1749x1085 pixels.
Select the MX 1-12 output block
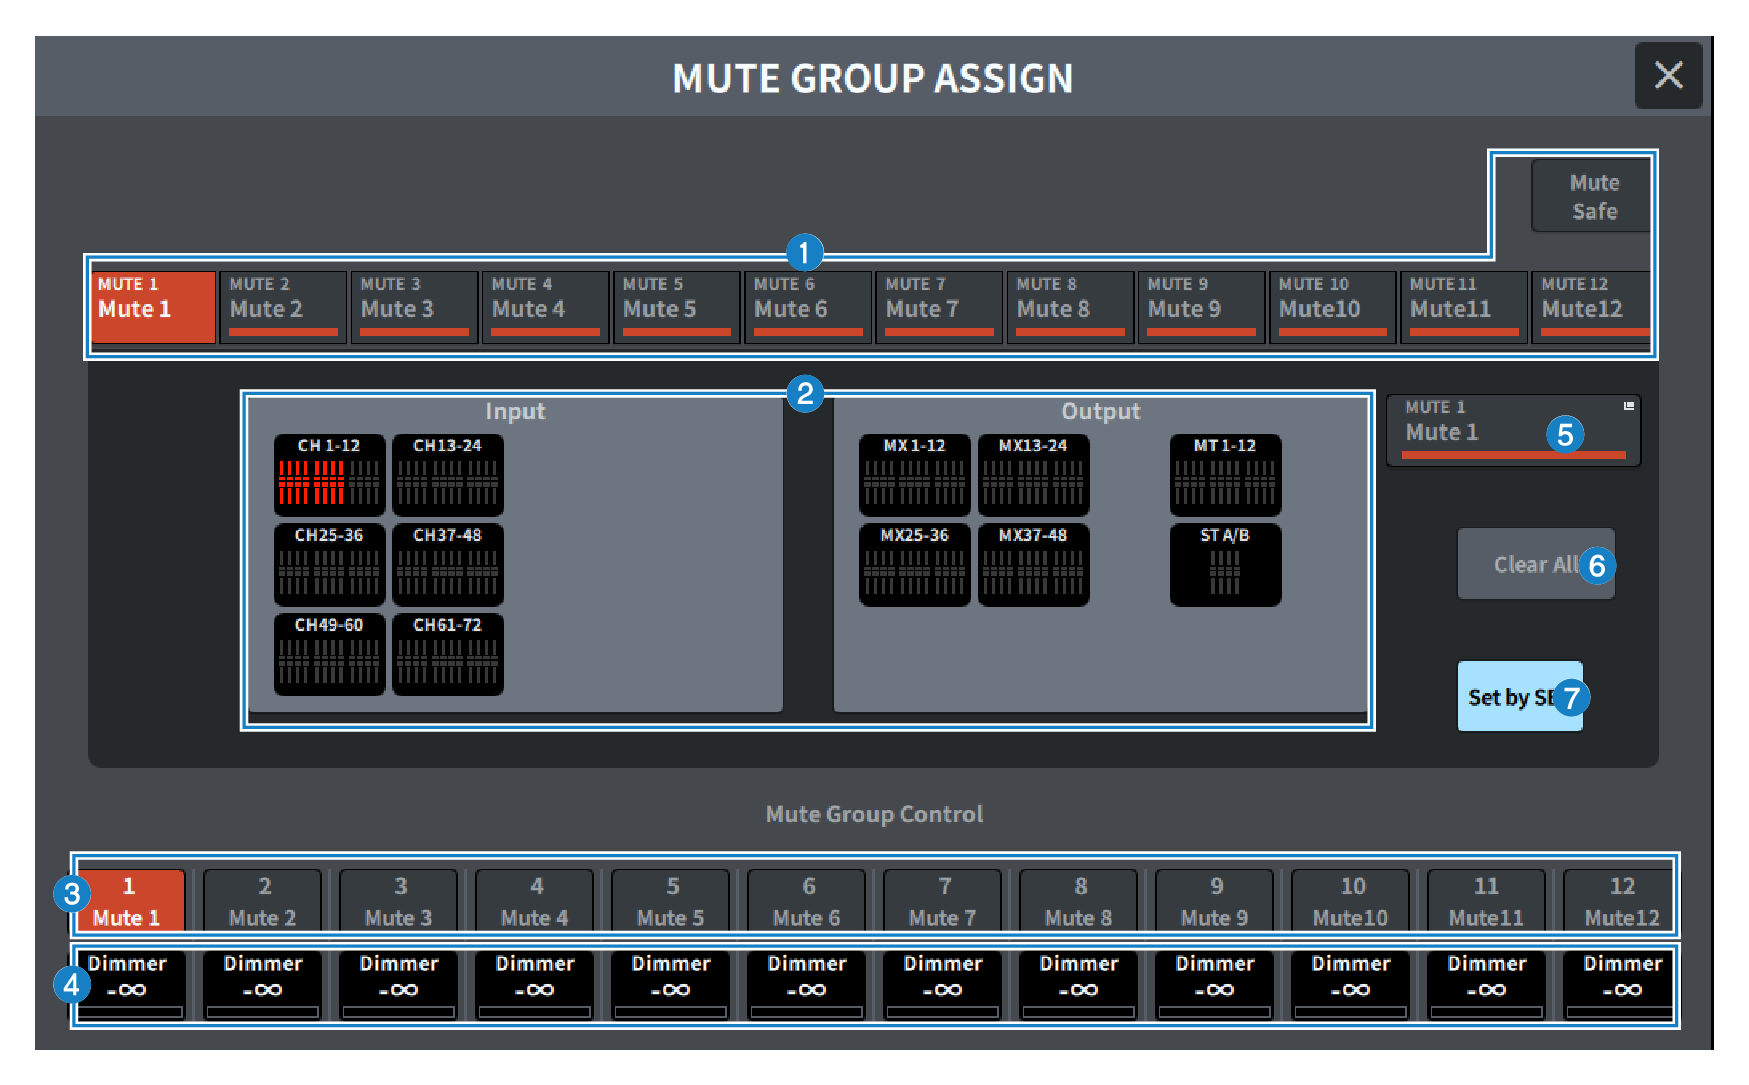(x=914, y=476)
